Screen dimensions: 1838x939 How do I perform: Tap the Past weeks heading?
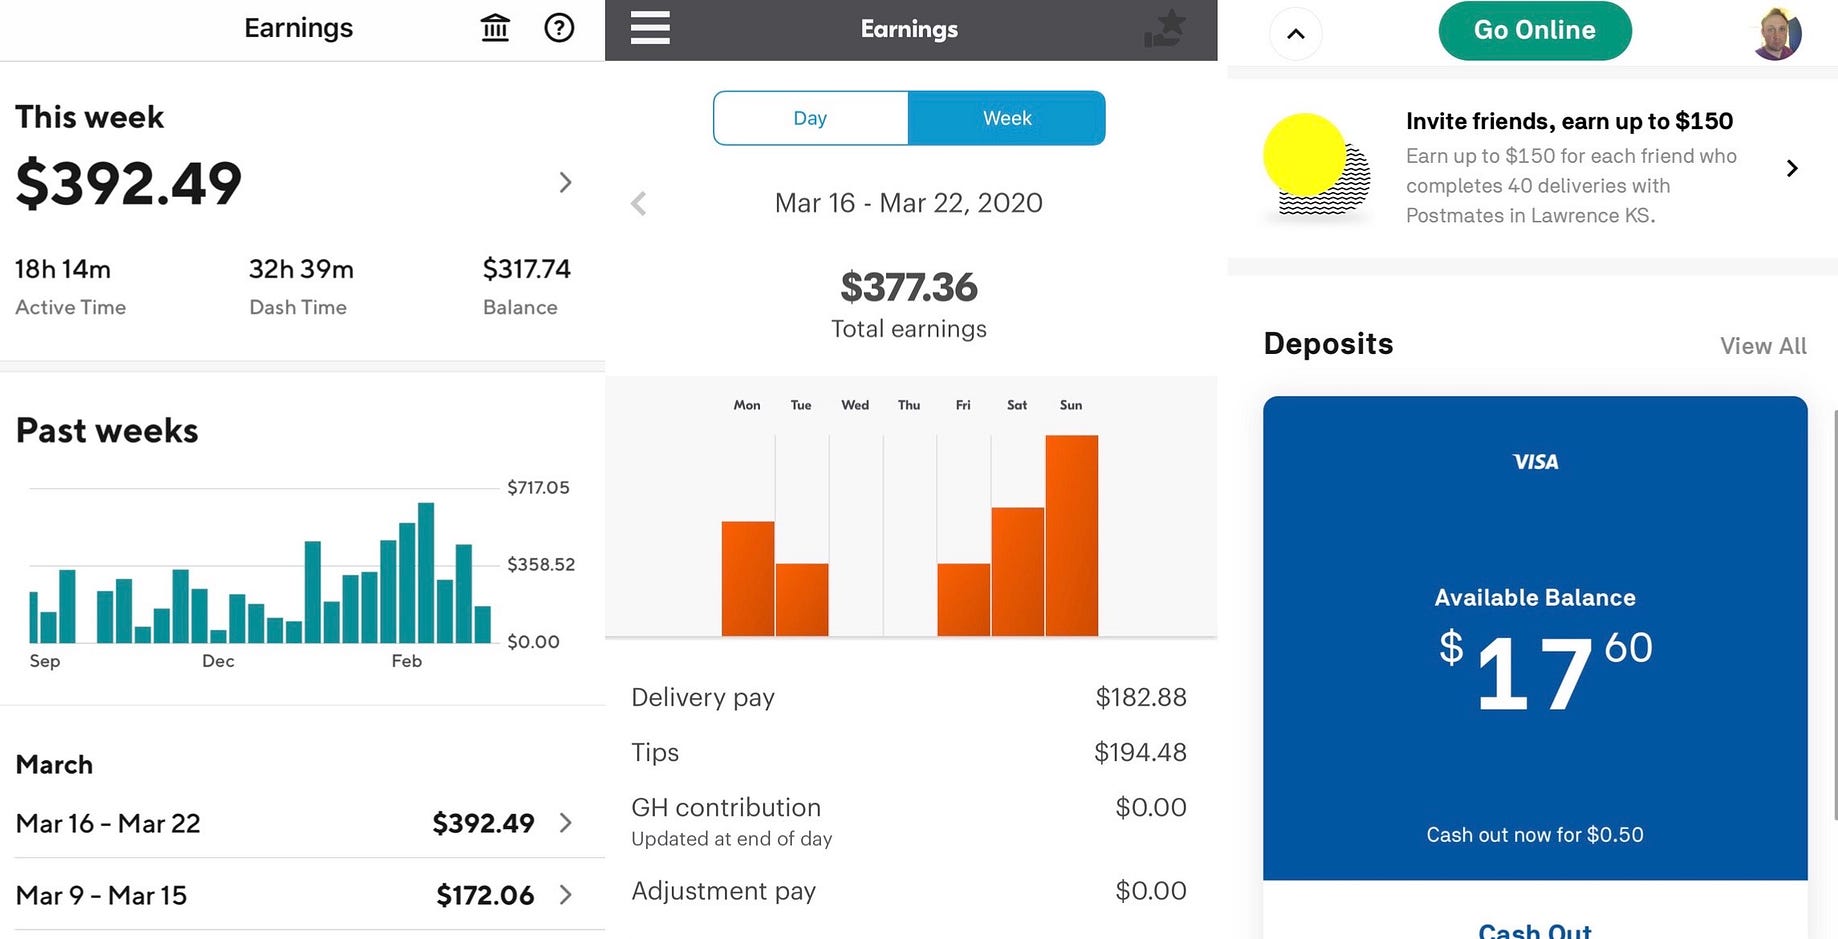[x=107, y=431]
